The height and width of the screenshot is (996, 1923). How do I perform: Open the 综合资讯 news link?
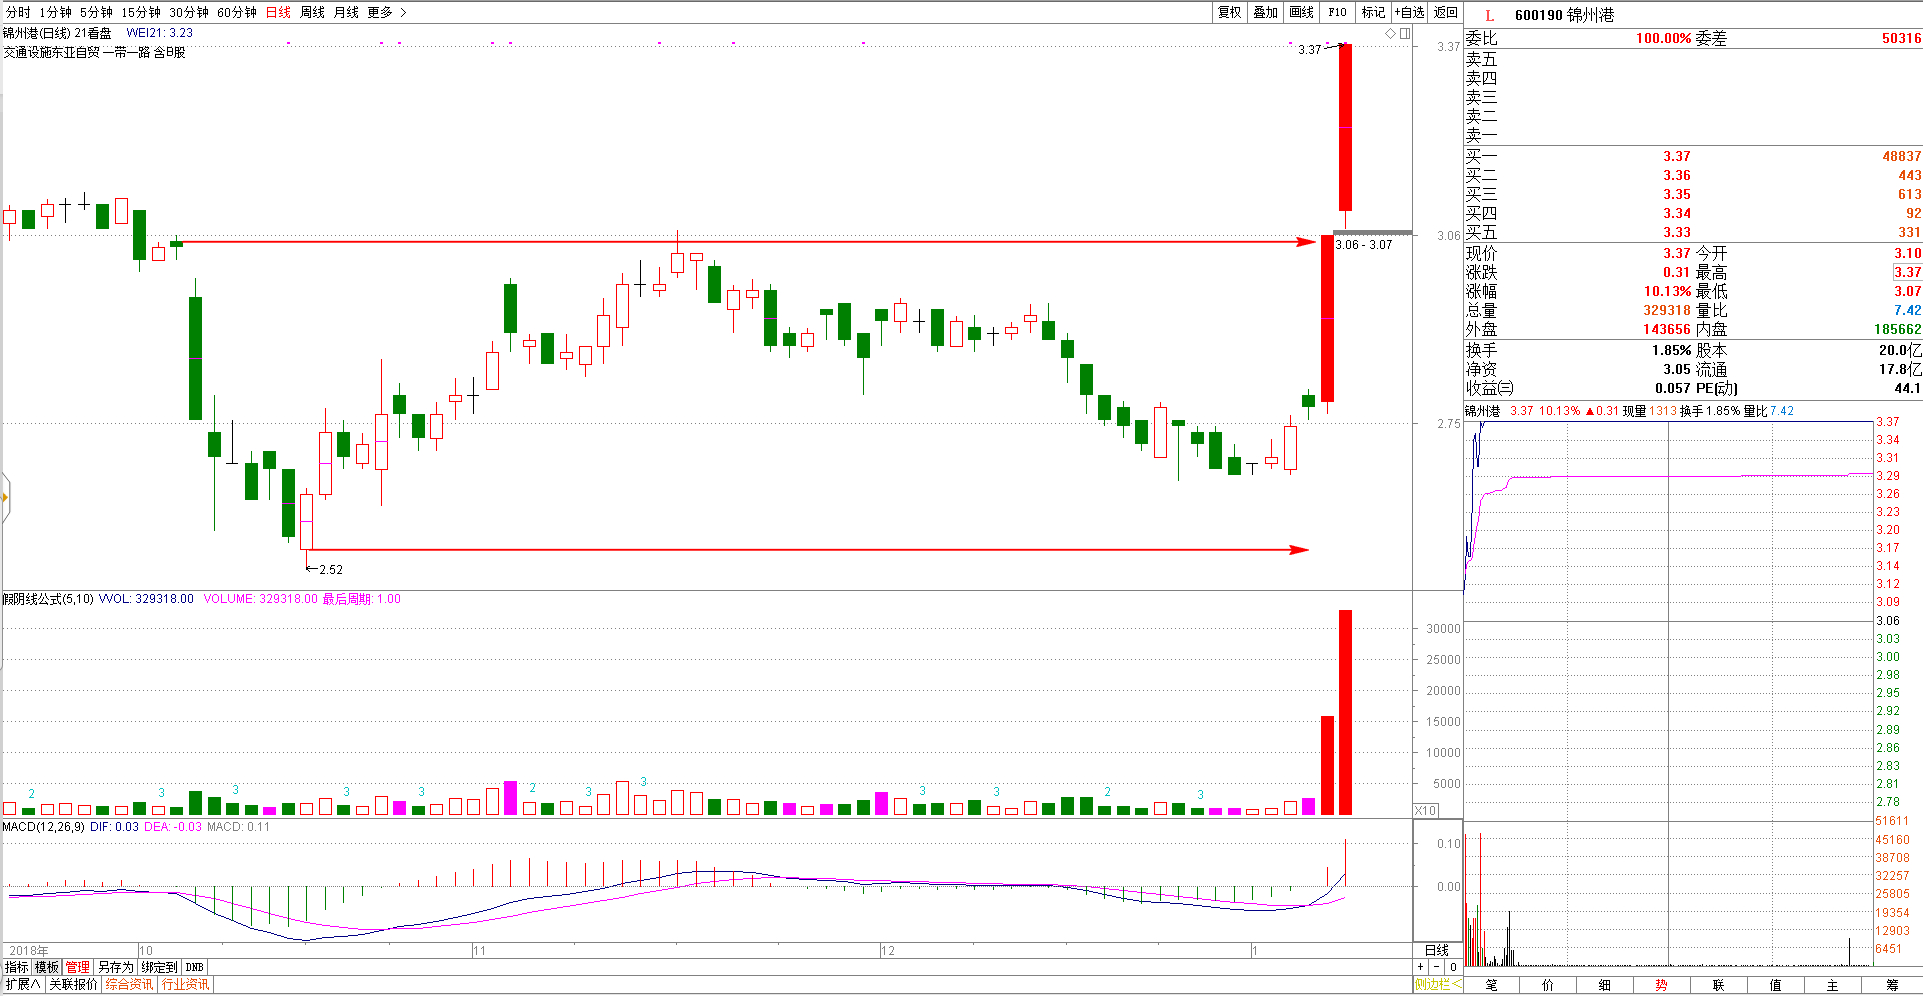[x=129, y=984]
